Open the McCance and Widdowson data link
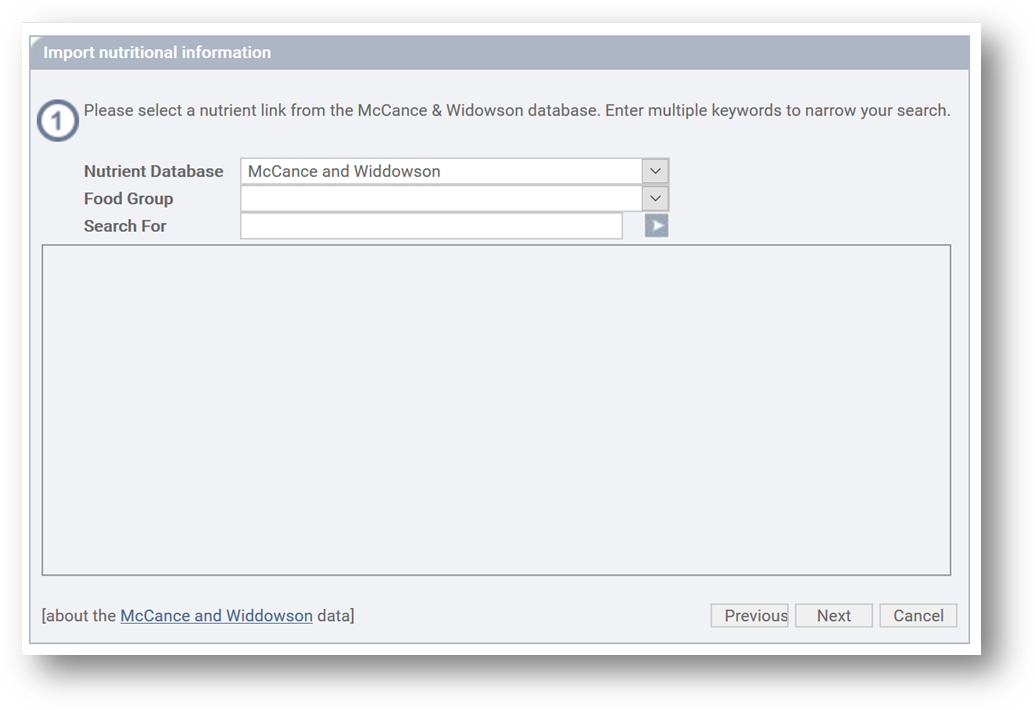 (216, 616)
